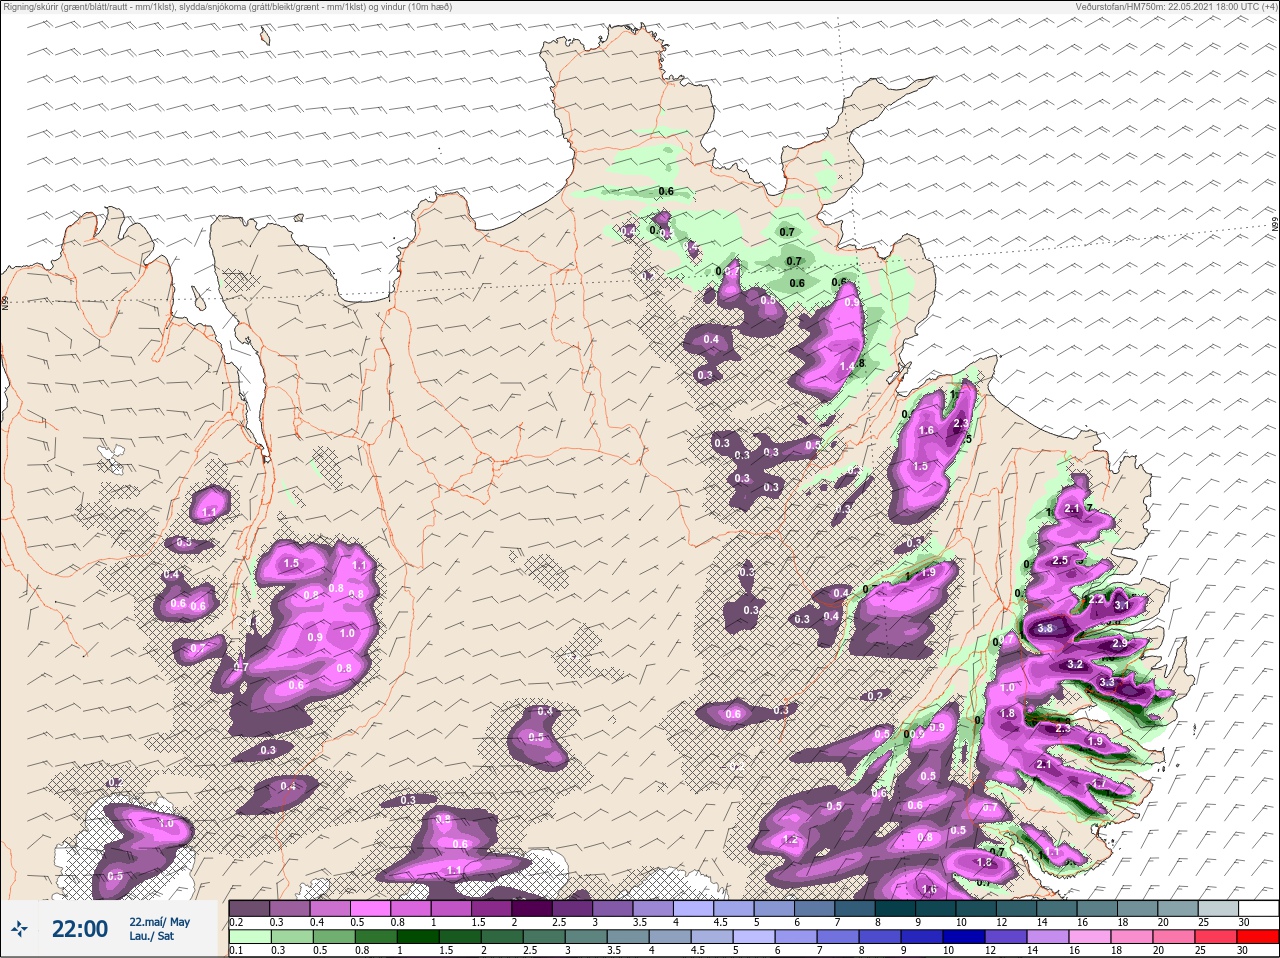Click the 3.2 precipitation value on the map
The height and width of the screenshot is (958, 1280).
[1076, 664]
